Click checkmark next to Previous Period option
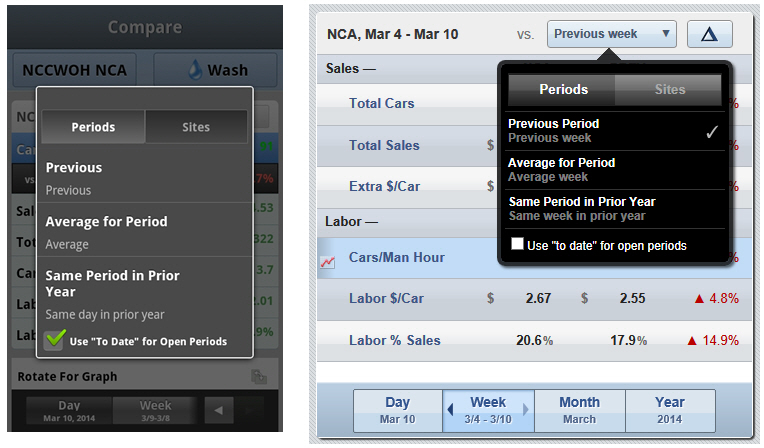Image resolution: width=764 pixels, height=448 pixels. (712, 131)
